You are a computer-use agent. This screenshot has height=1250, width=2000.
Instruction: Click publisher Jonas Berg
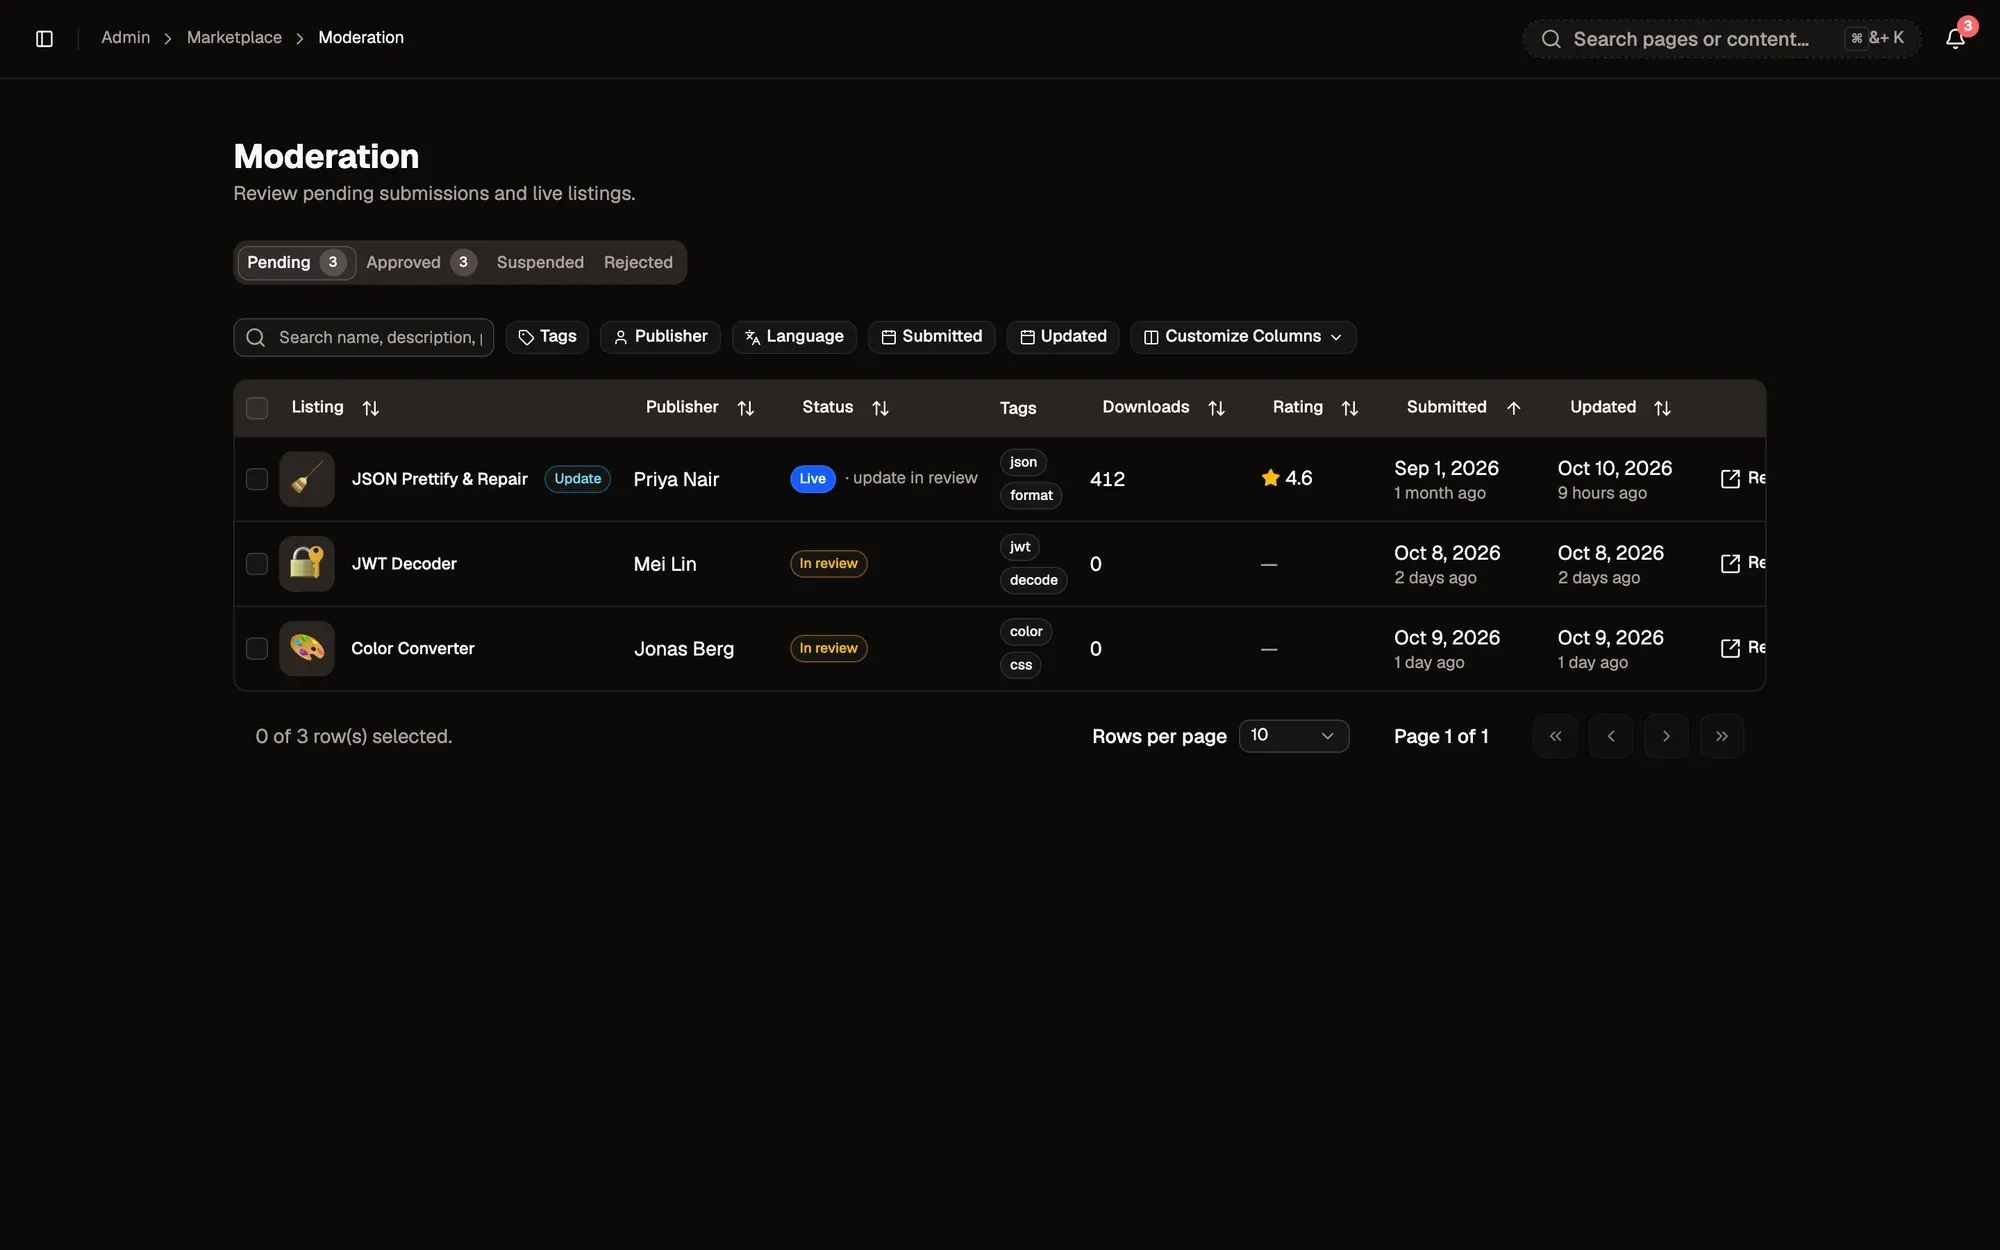(684, 648)
